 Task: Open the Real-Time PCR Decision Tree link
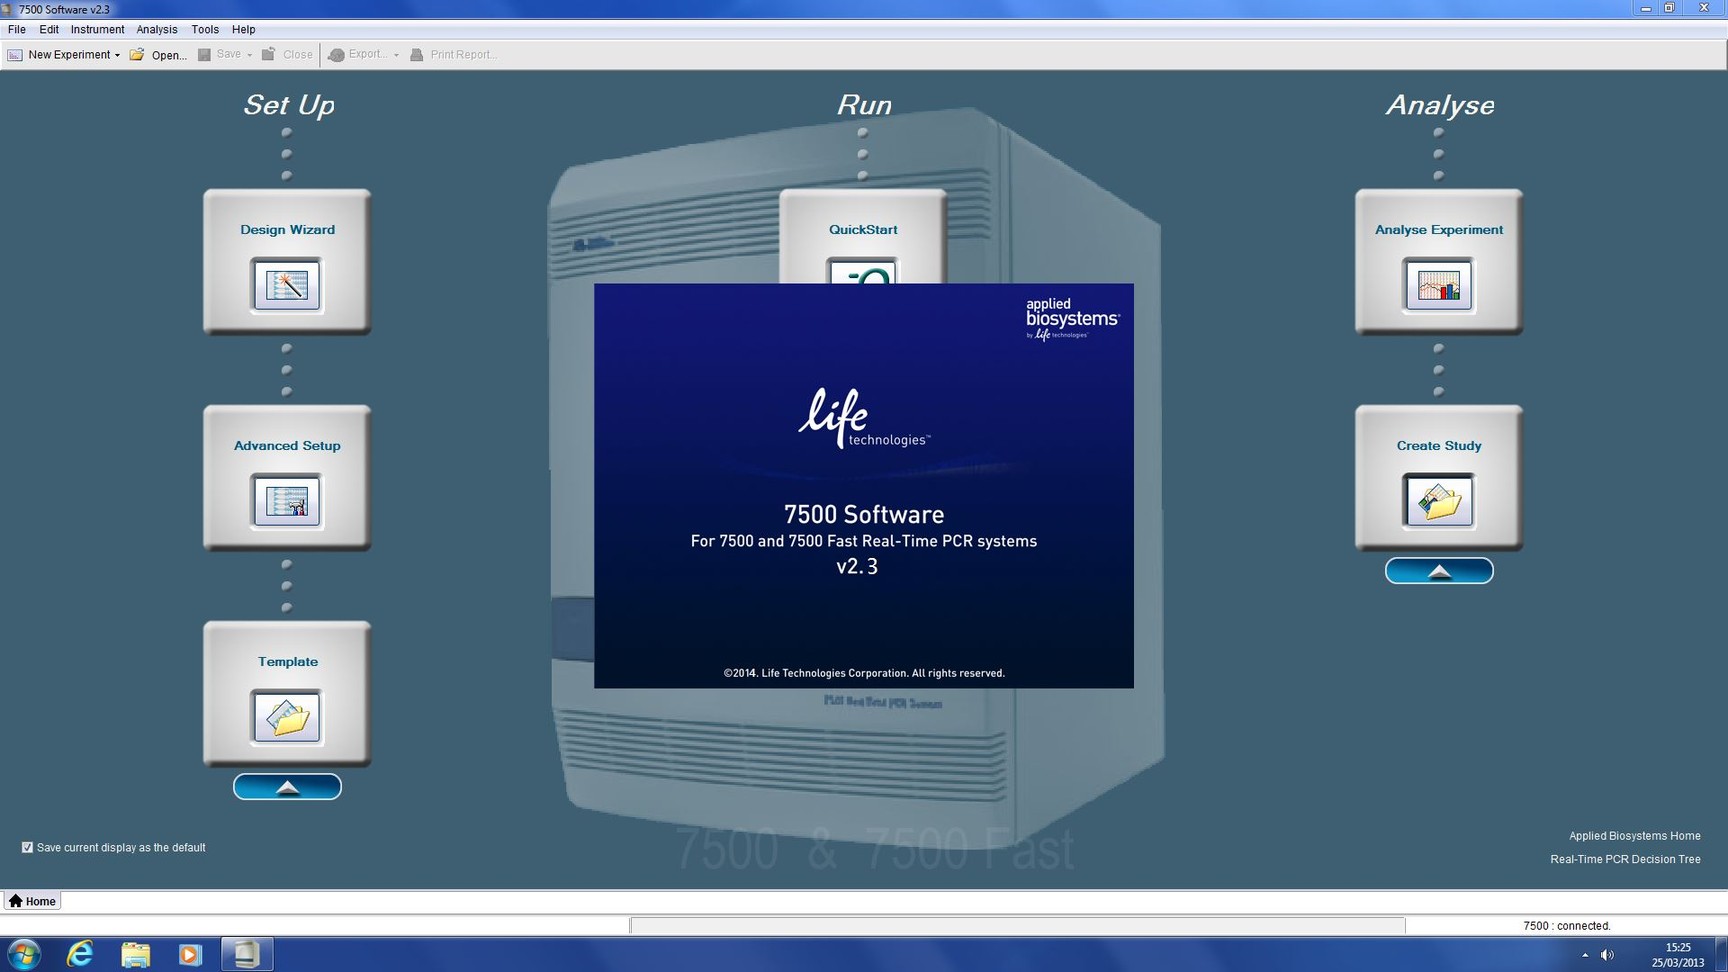tap(1625, 859)
